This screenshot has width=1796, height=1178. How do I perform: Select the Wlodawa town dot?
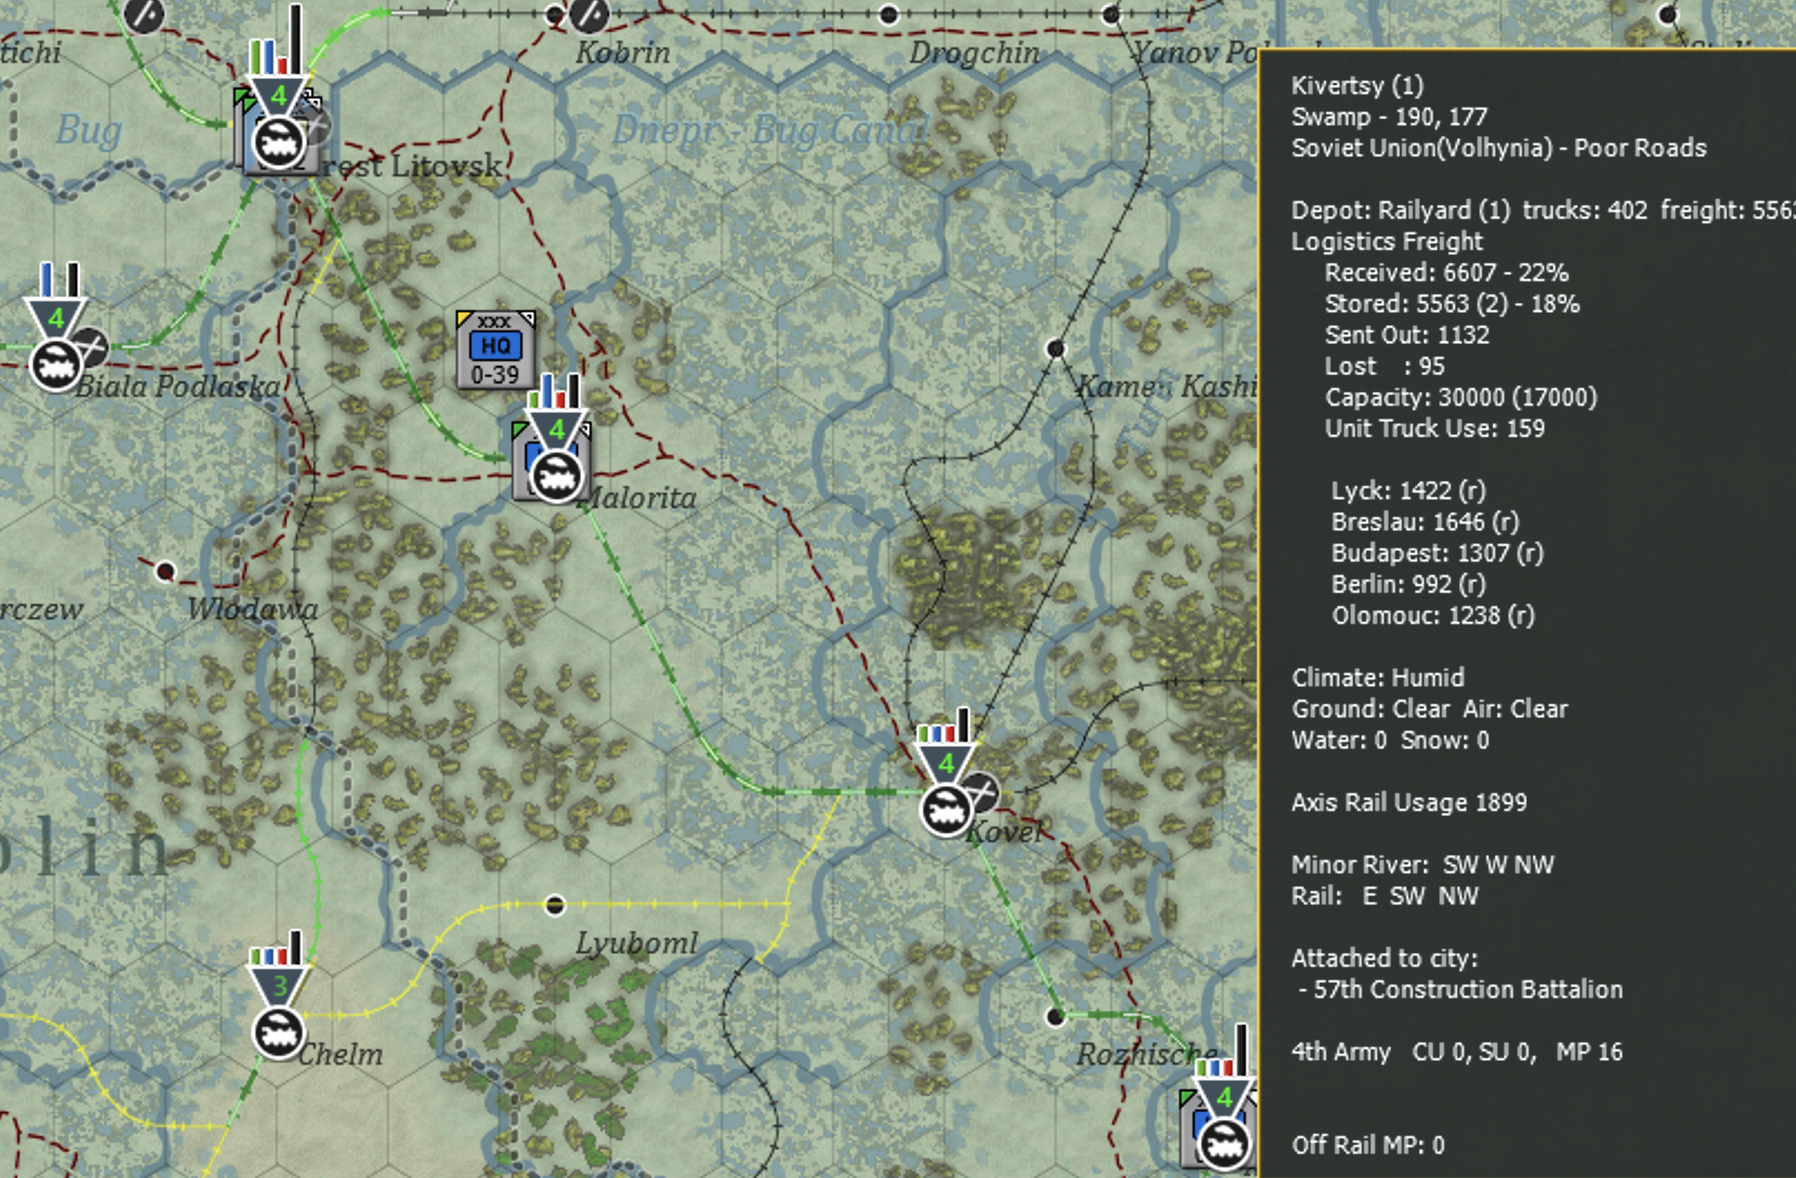[166, 572]
